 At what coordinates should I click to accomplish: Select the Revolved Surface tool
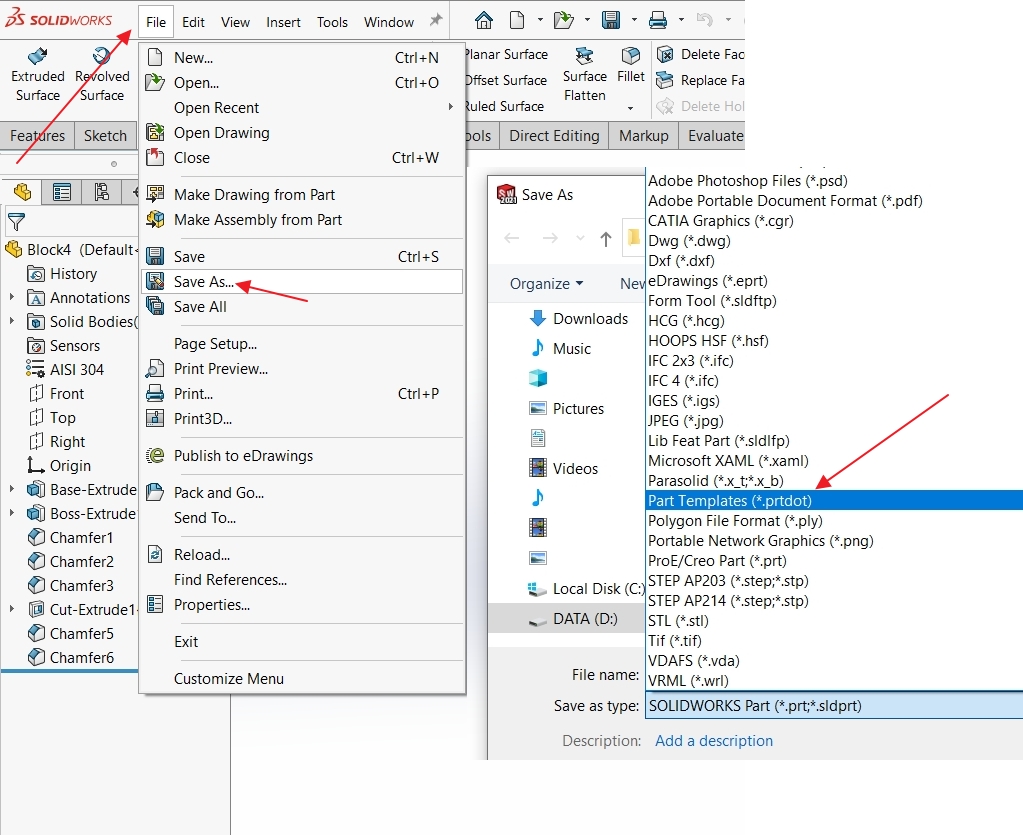tap(102, 74)
